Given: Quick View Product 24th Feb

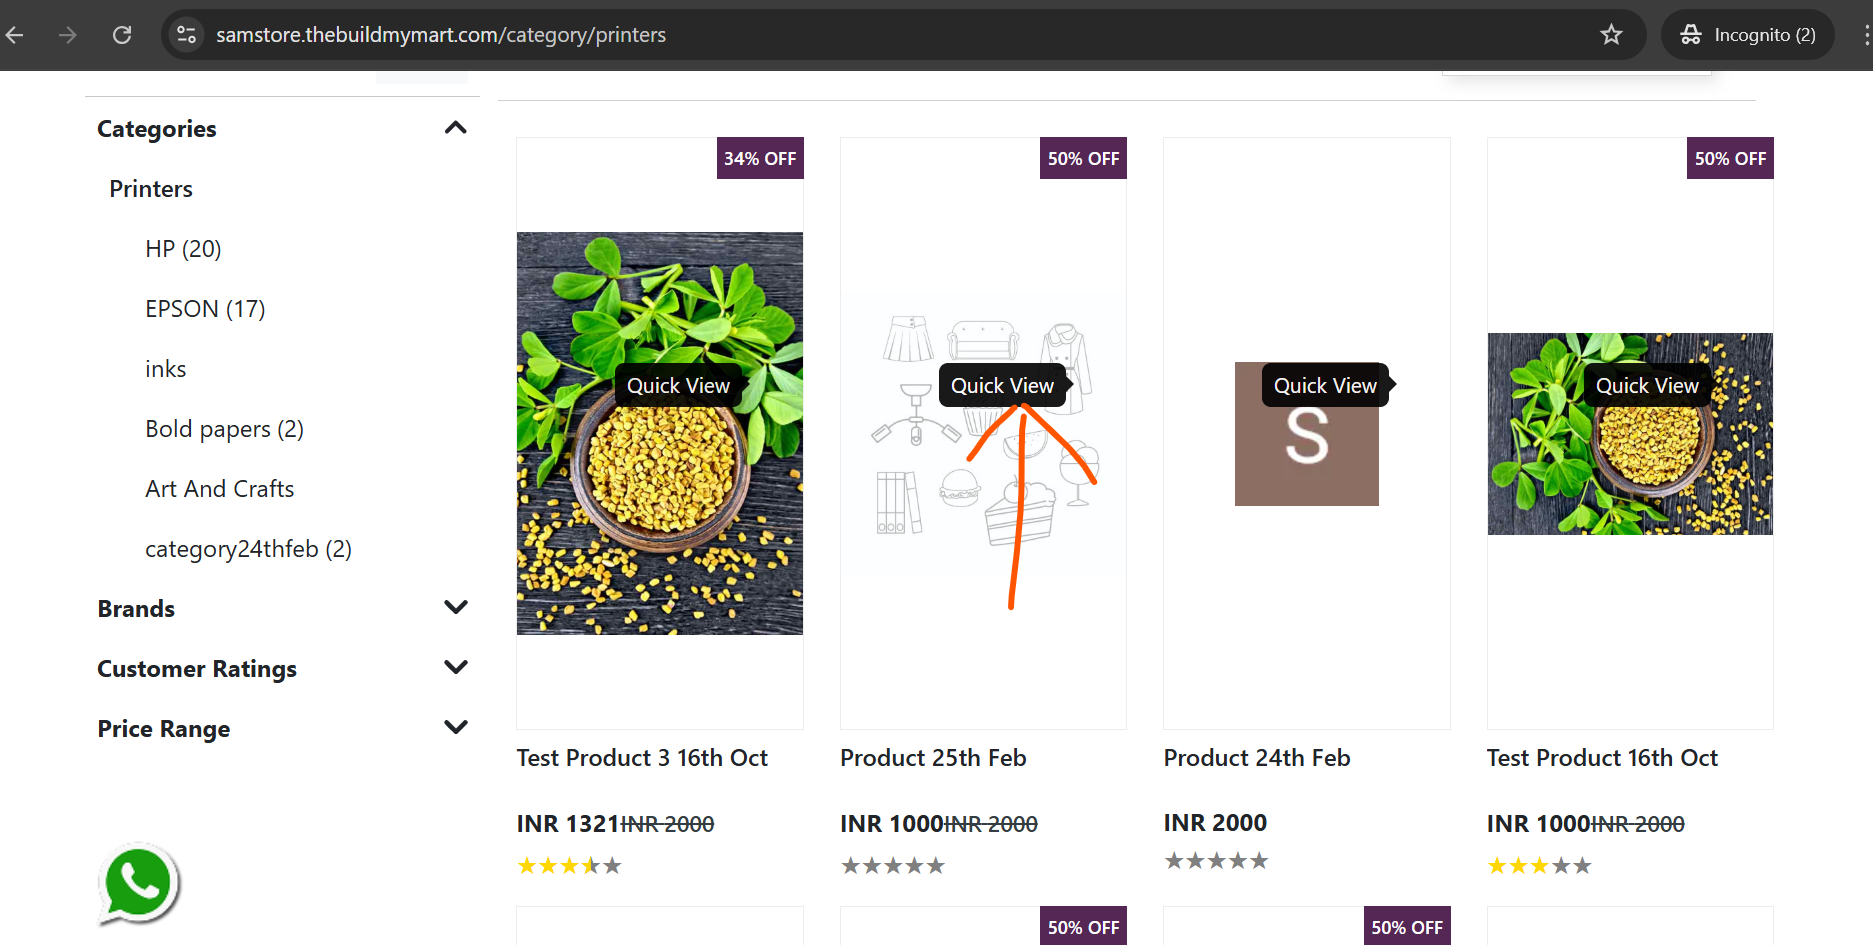Looking at the screenshot, I should pyautogui.click(x=1325, y=386).
